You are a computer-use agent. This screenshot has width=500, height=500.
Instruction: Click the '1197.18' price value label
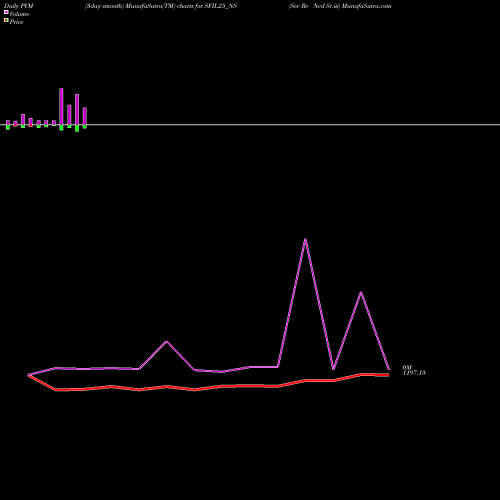[x=414, y=373]
